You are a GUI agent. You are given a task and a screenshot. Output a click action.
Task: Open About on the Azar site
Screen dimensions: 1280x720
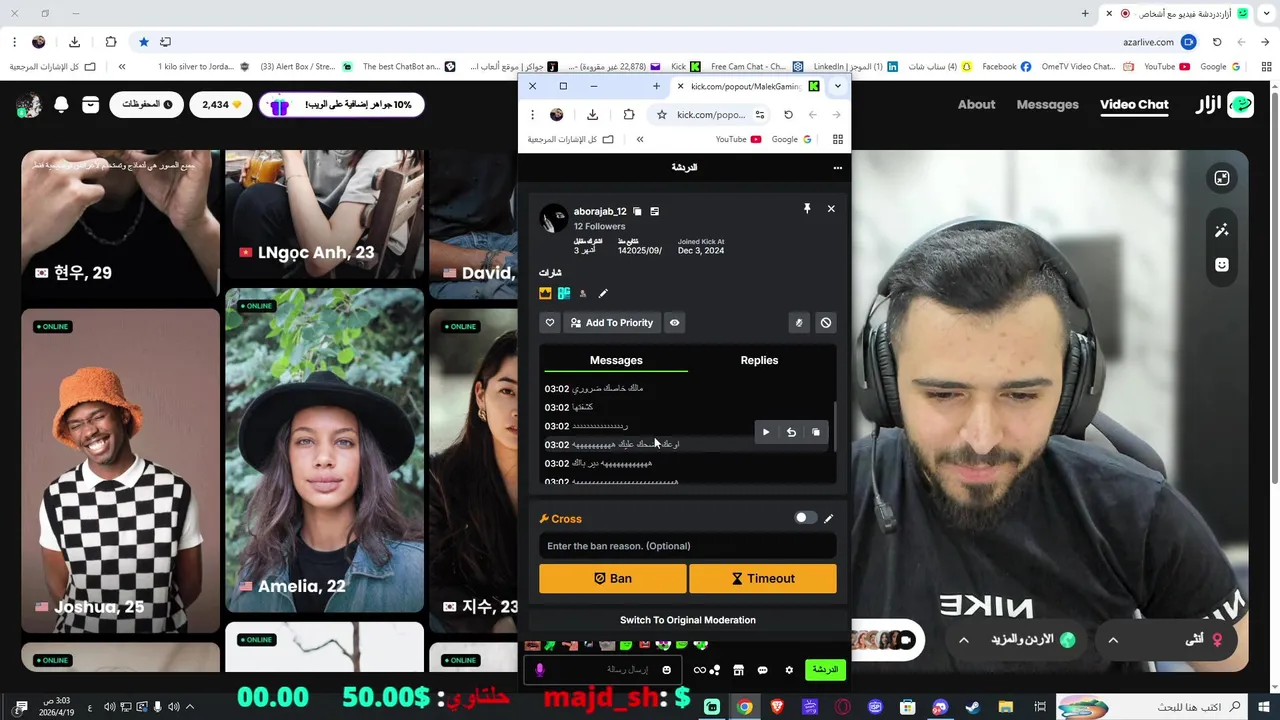976,104
